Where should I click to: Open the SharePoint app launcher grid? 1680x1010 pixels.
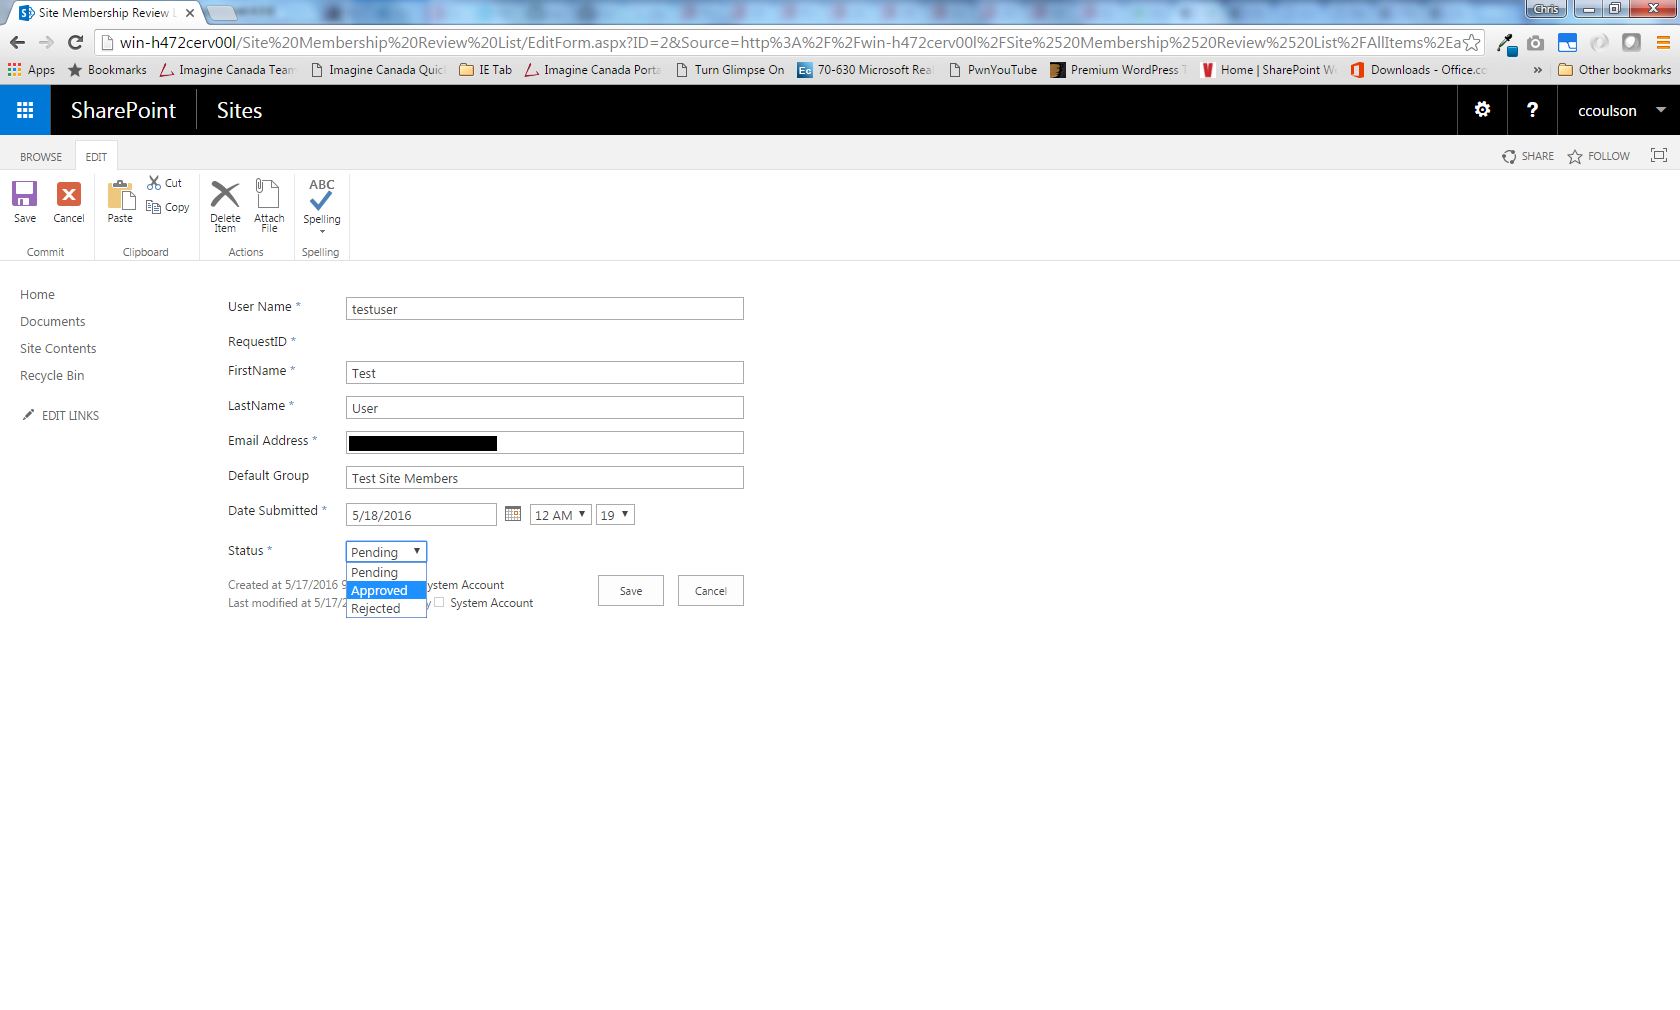click(25, 110)
